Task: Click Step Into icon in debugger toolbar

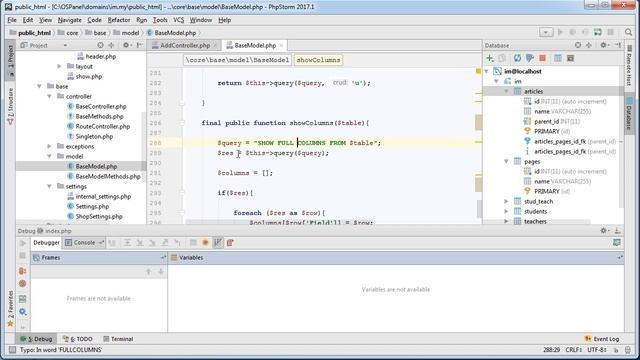Action: 140,243
